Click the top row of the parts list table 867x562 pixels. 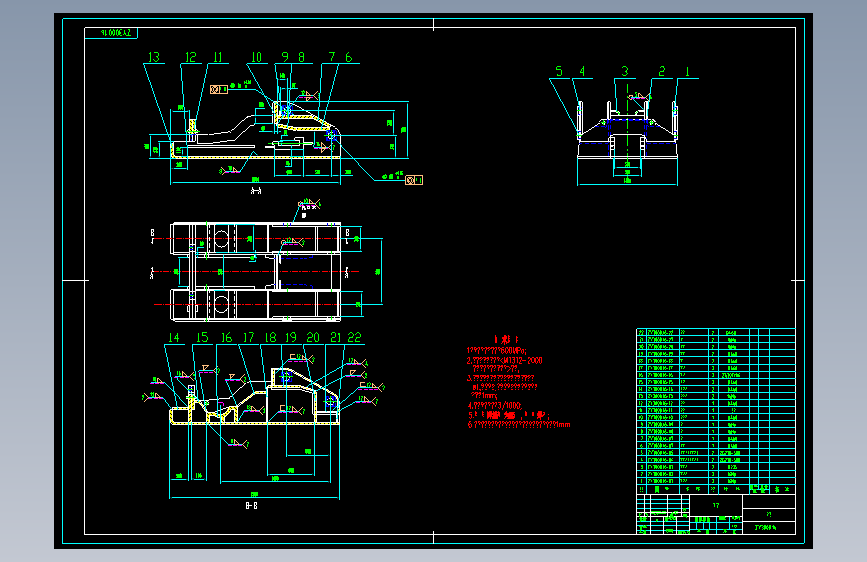[x=715, y=332]
